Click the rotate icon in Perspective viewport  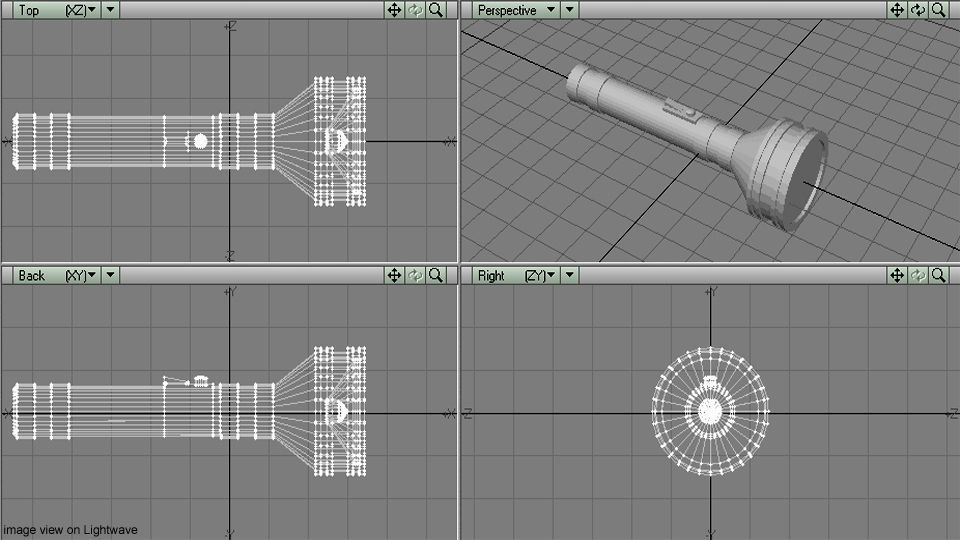(x=918, y=10)
